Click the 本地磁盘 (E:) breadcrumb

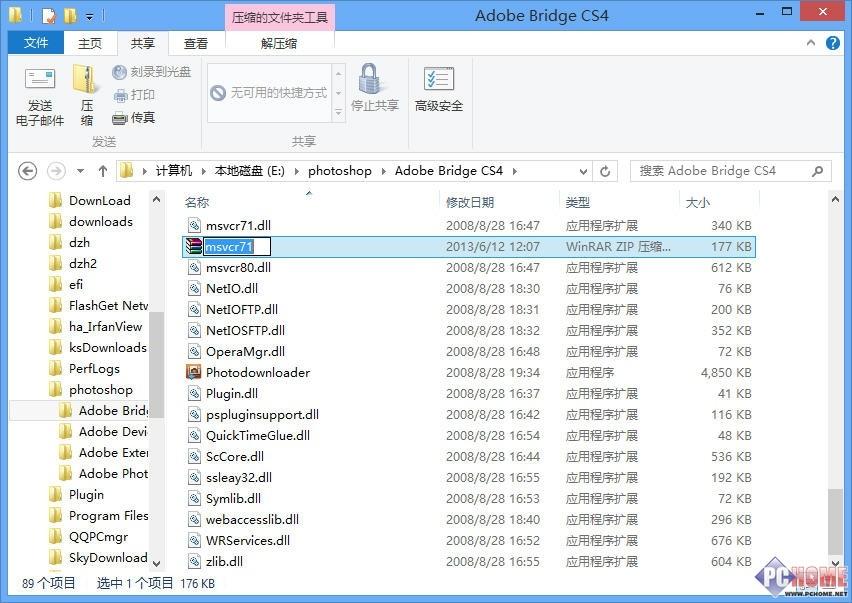[x=249, y=171]
